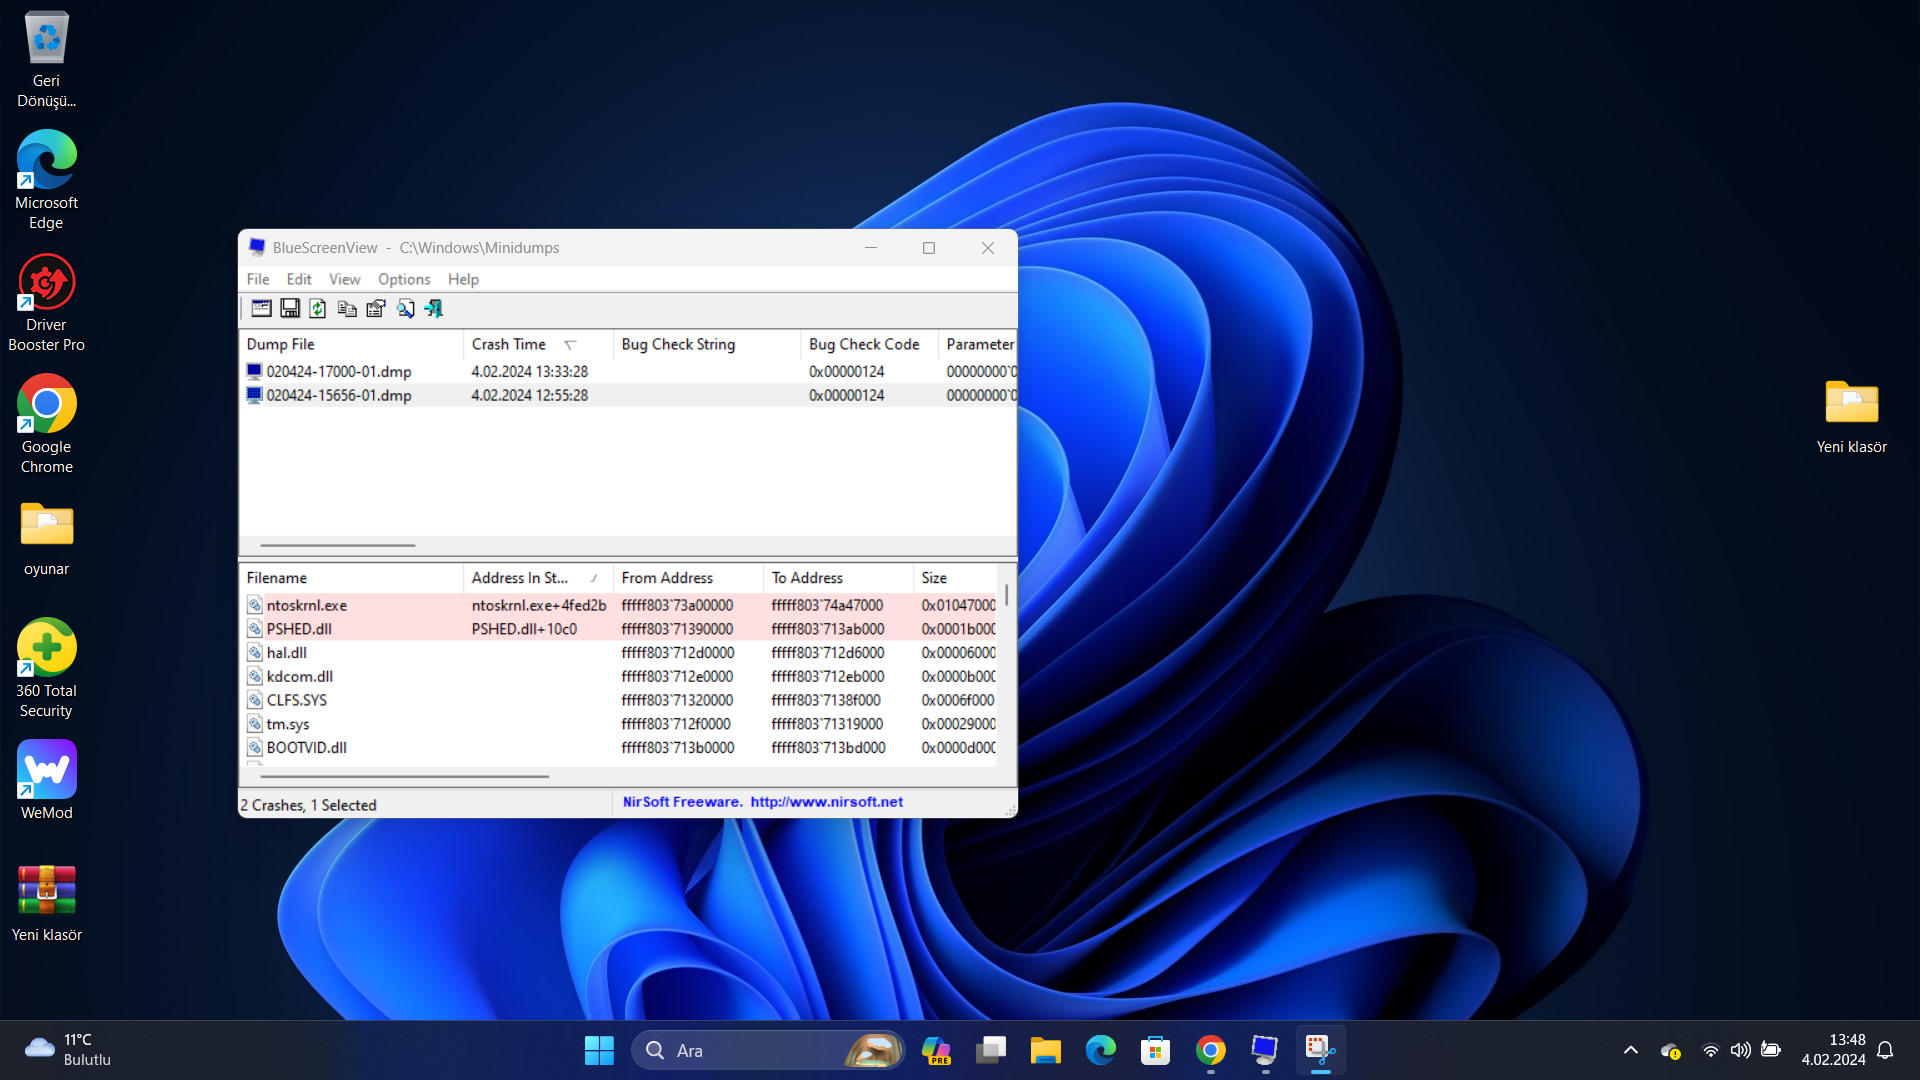The image size is (1920, 1080).
Task: Open the nirsoft.net link in status bar
Action: click(x=826, y=802)
